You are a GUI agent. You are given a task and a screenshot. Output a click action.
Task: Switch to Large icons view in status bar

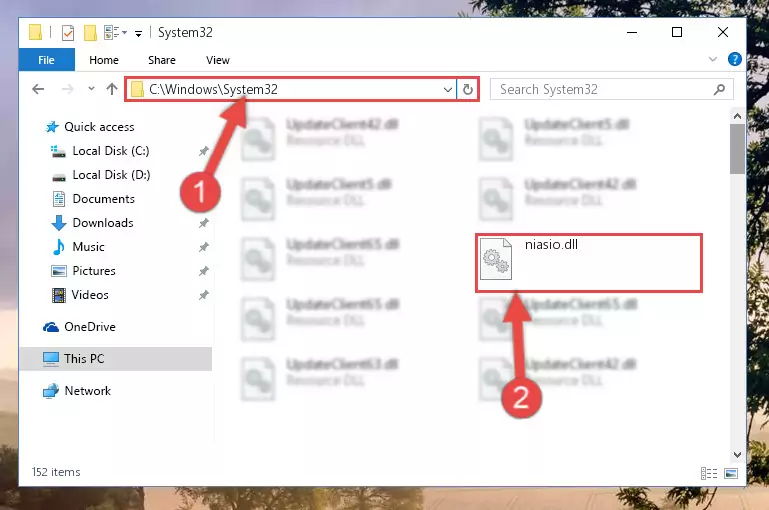(731, 473)
